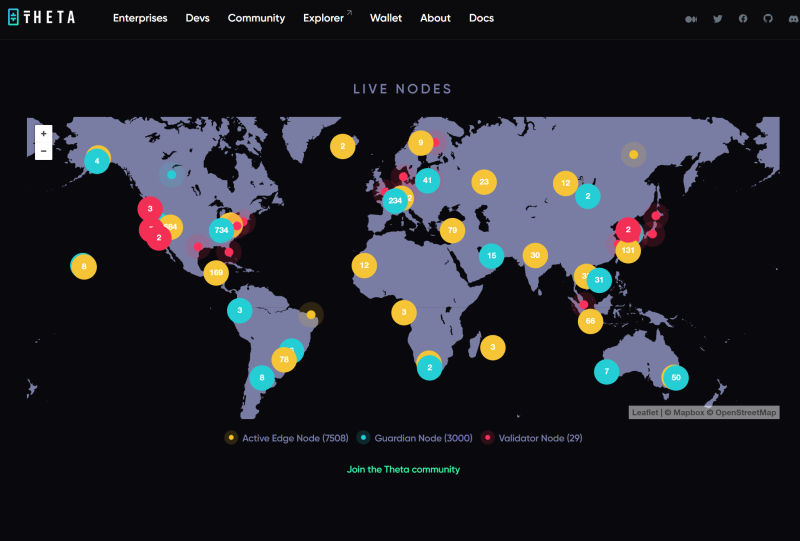
Task: Click the yellow 9 cluster over Scandinavia
Action: 420,143
